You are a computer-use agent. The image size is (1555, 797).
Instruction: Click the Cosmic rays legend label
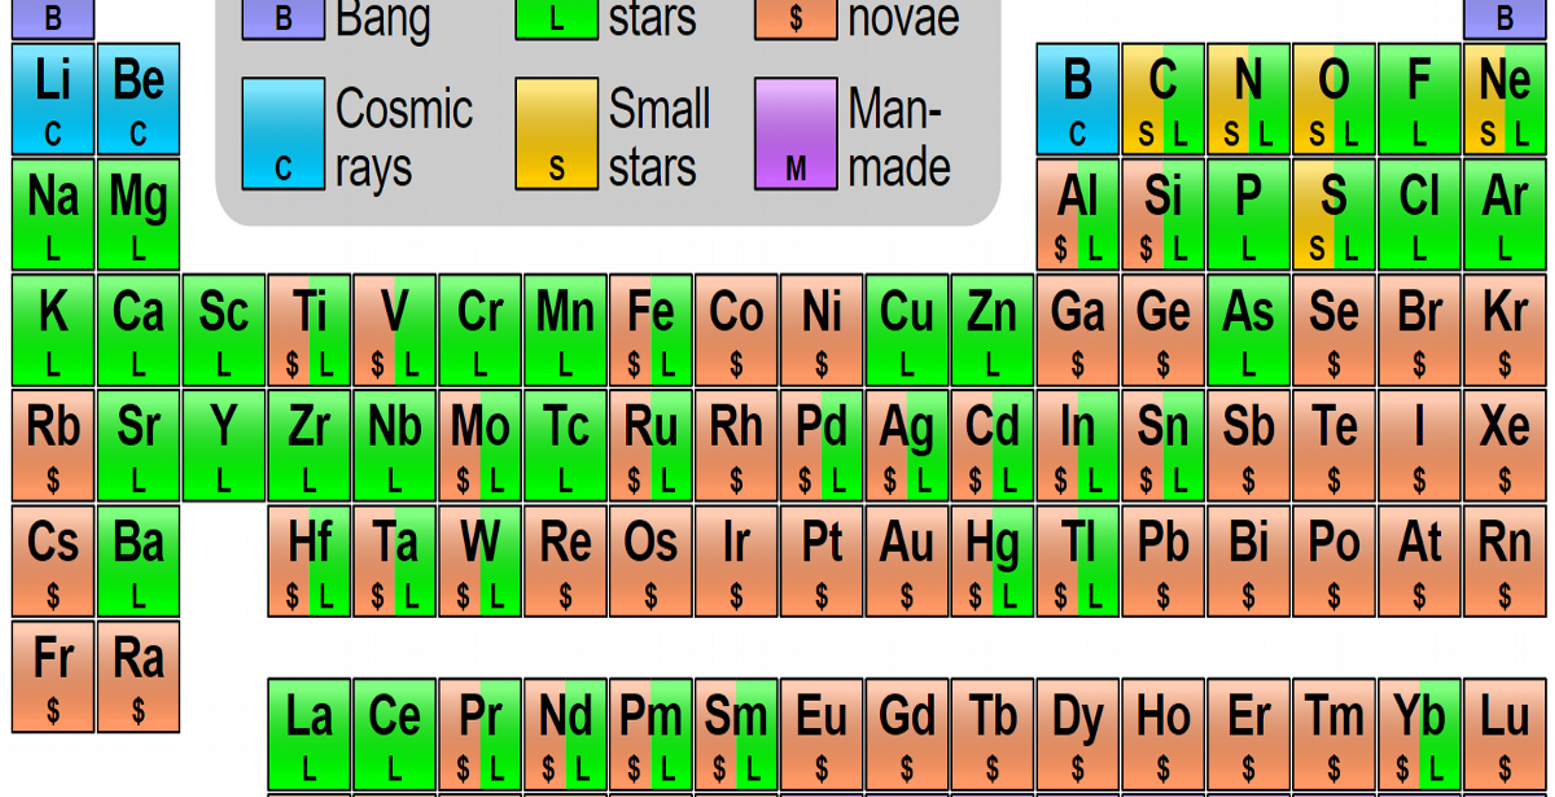(404, 137)
